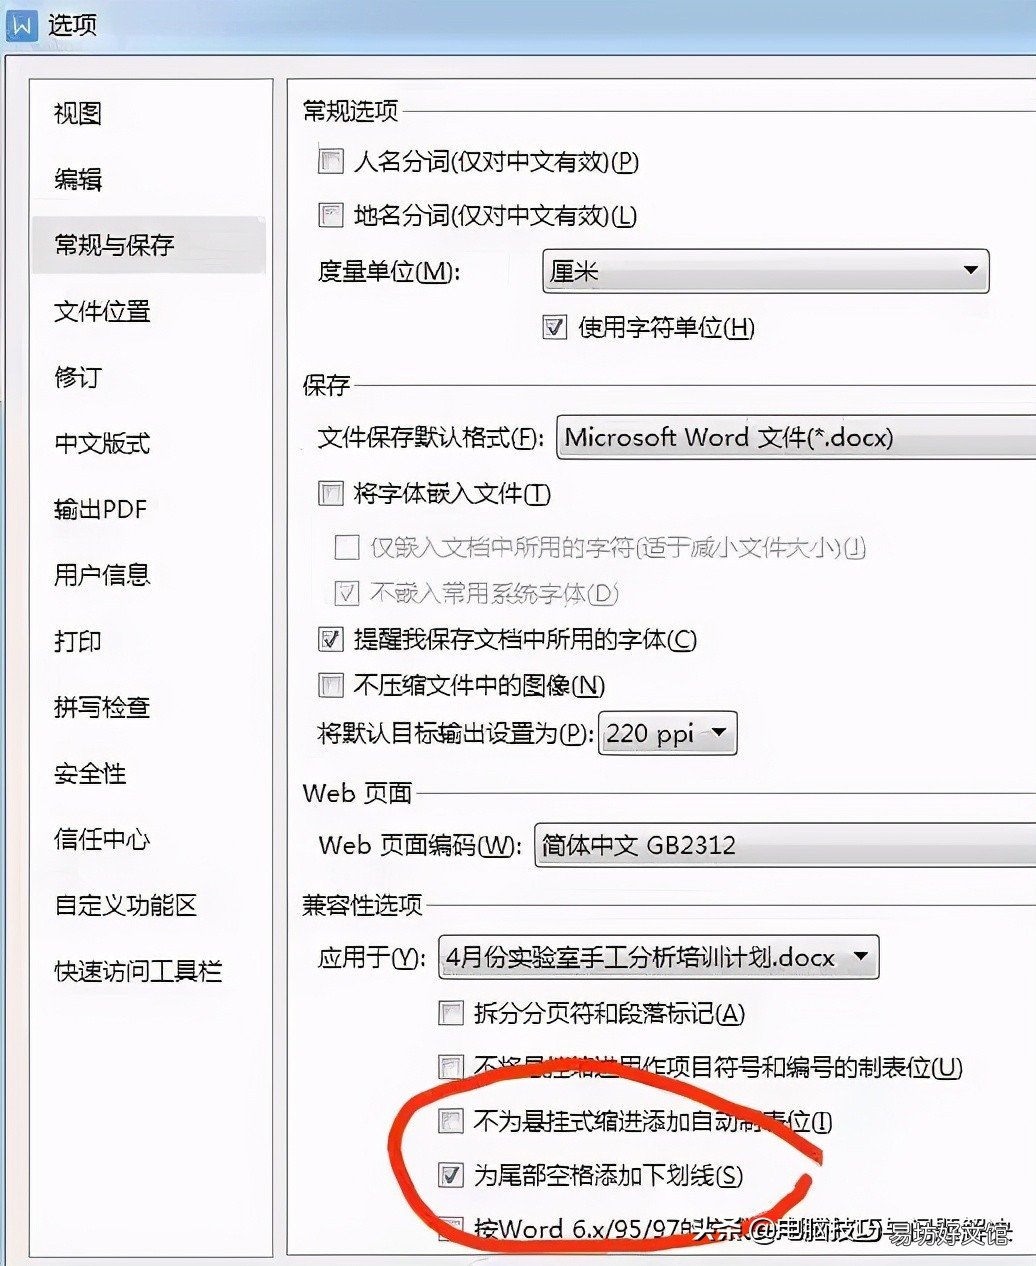Go to the 文件位置 settings page
This screenshot has width=1036, height=1266.
[x=102, y=311]
